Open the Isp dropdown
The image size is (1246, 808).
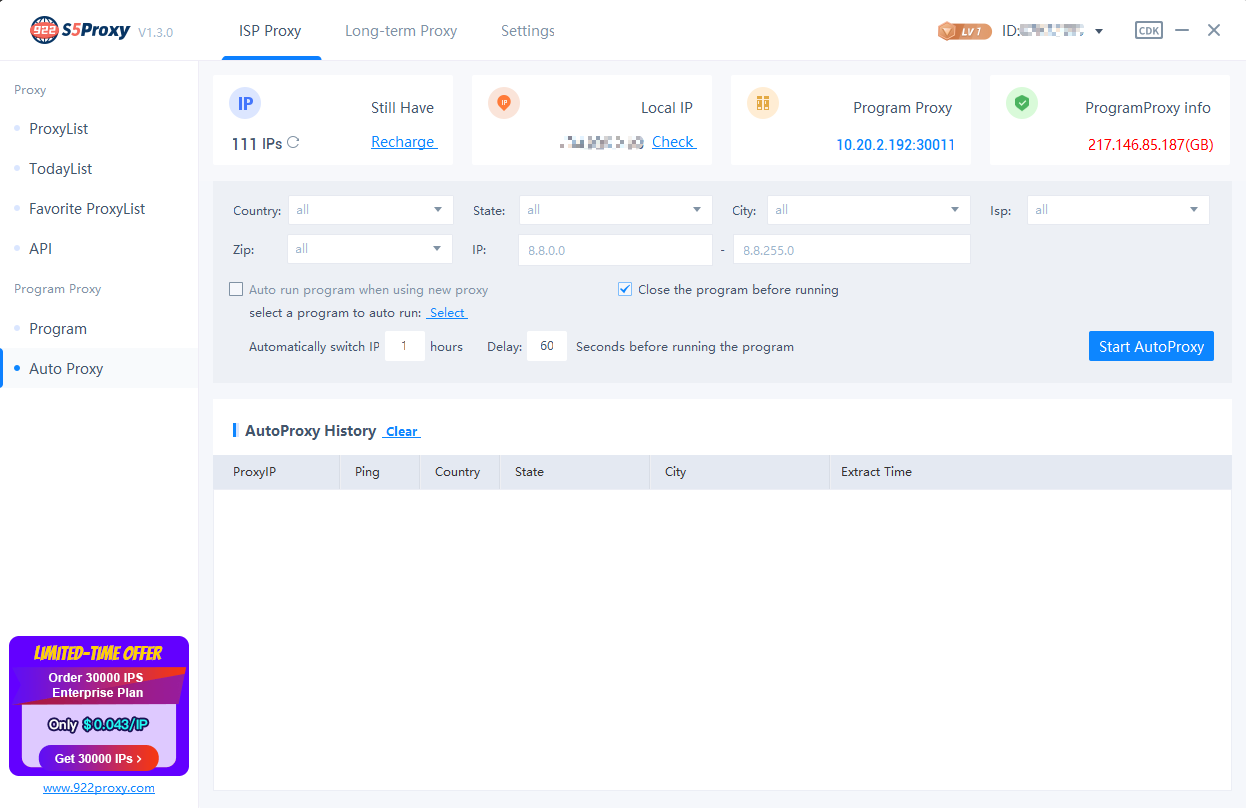pyautogui.click(x=1118, y=210)
